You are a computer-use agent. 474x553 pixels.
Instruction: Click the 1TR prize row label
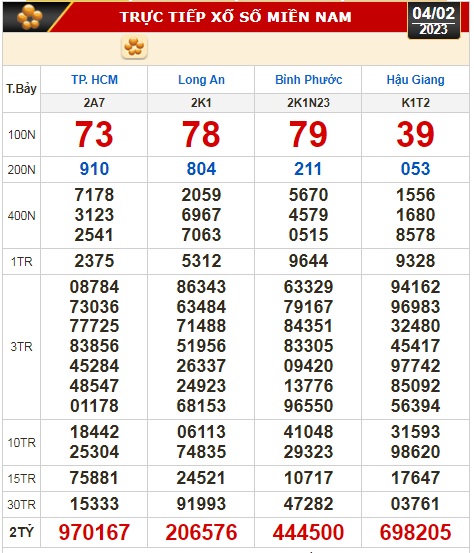click(x=22, y=262)
